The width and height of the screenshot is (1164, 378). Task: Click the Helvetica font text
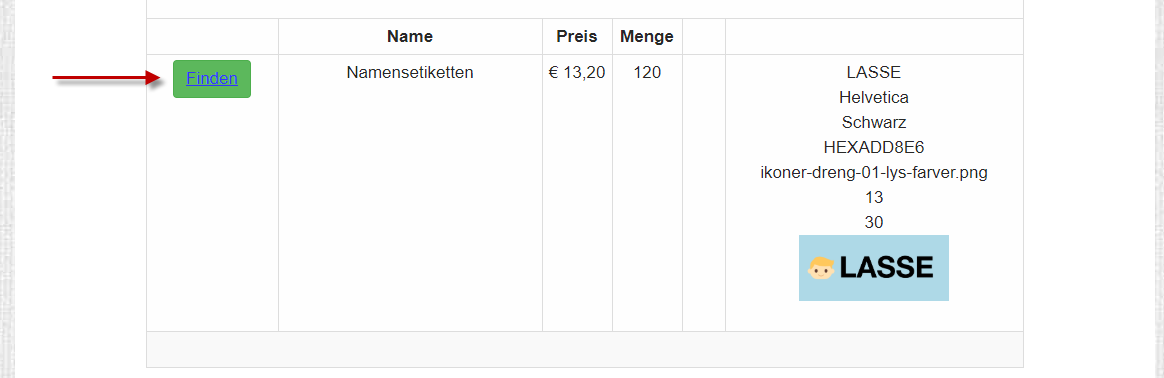(874, 97)
